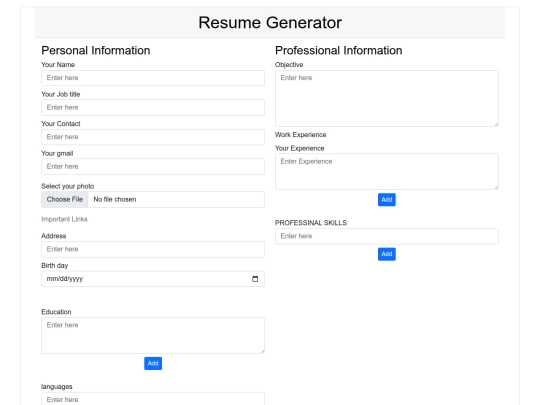Viewport: 540px width, 405px height.
Task: Click the Experience textarea resize corner
Action: pos(496,187)
